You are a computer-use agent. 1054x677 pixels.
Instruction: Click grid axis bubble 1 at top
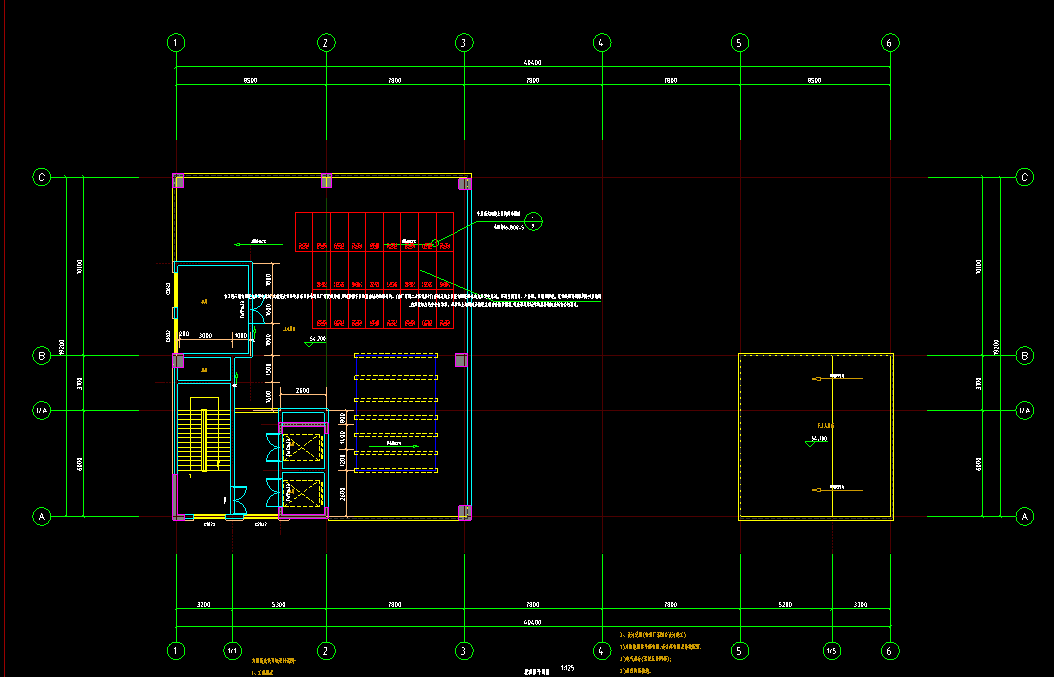(176, 42)
